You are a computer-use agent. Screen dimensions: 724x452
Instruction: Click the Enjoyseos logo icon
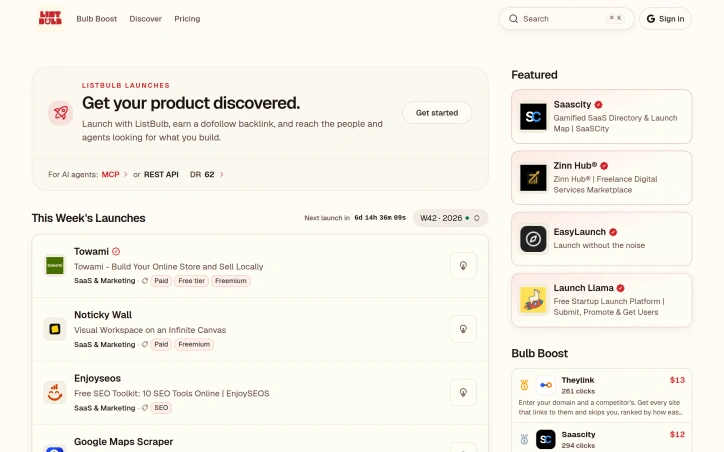[54, 392]
